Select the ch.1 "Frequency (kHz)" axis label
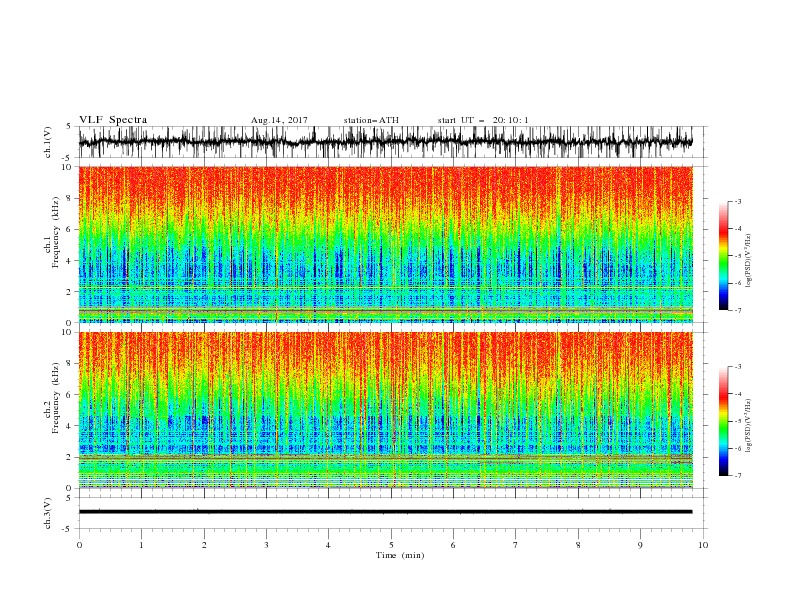This screenshot has height=612, width=792. click(x=57, y=233)
